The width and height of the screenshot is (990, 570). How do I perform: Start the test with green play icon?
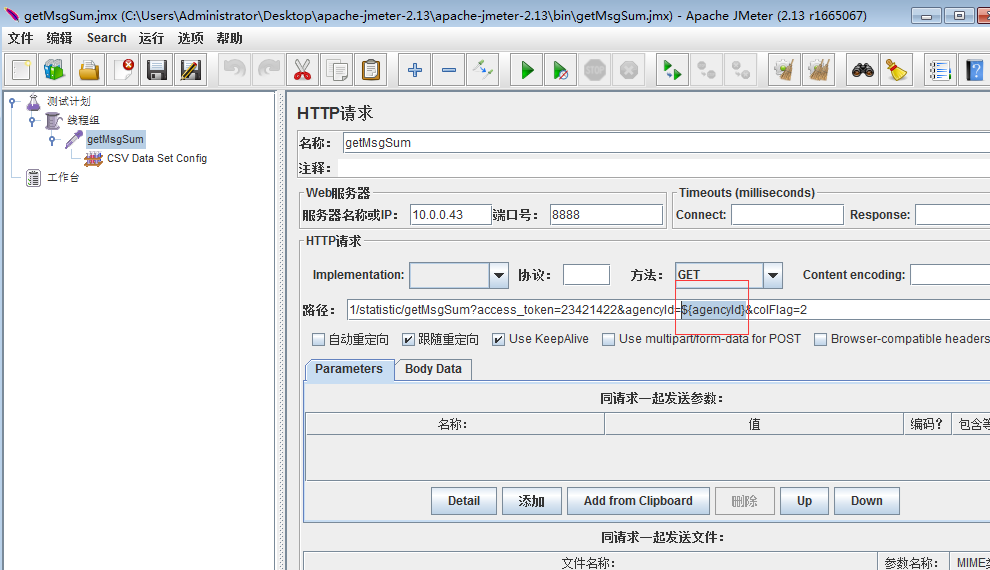(527, 69)
